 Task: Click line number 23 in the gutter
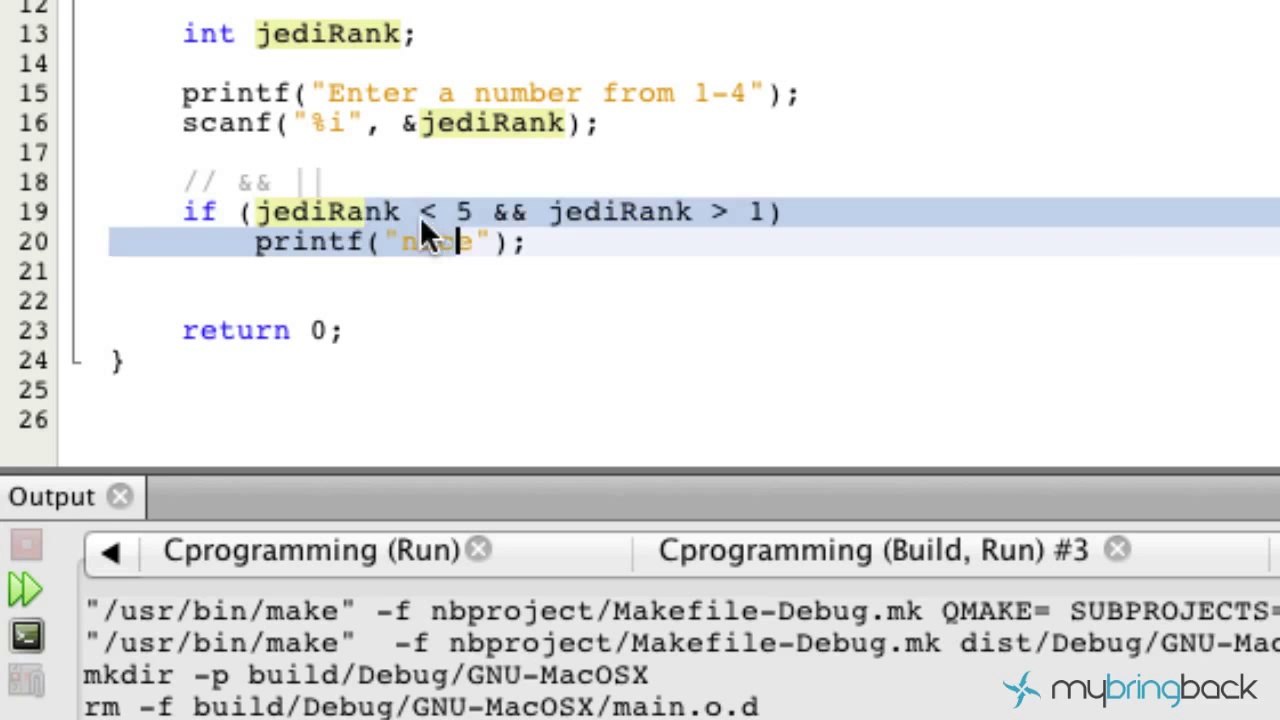33,331
